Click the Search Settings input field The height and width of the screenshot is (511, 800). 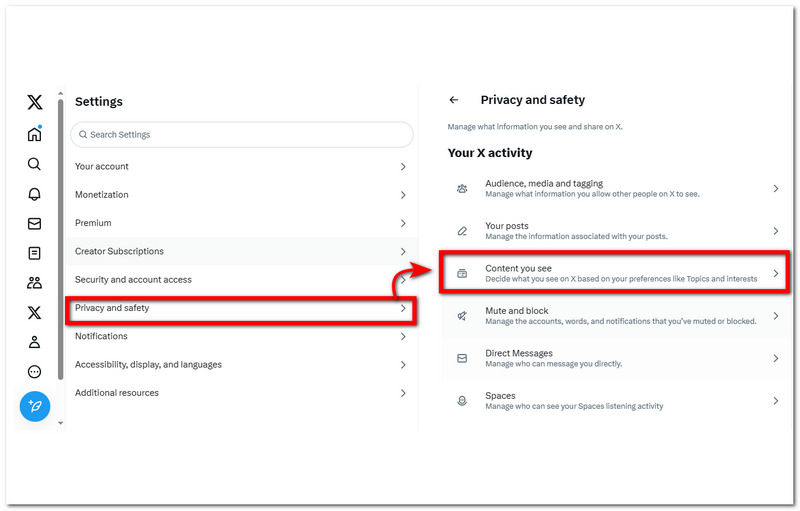click(x=242, y=135)
